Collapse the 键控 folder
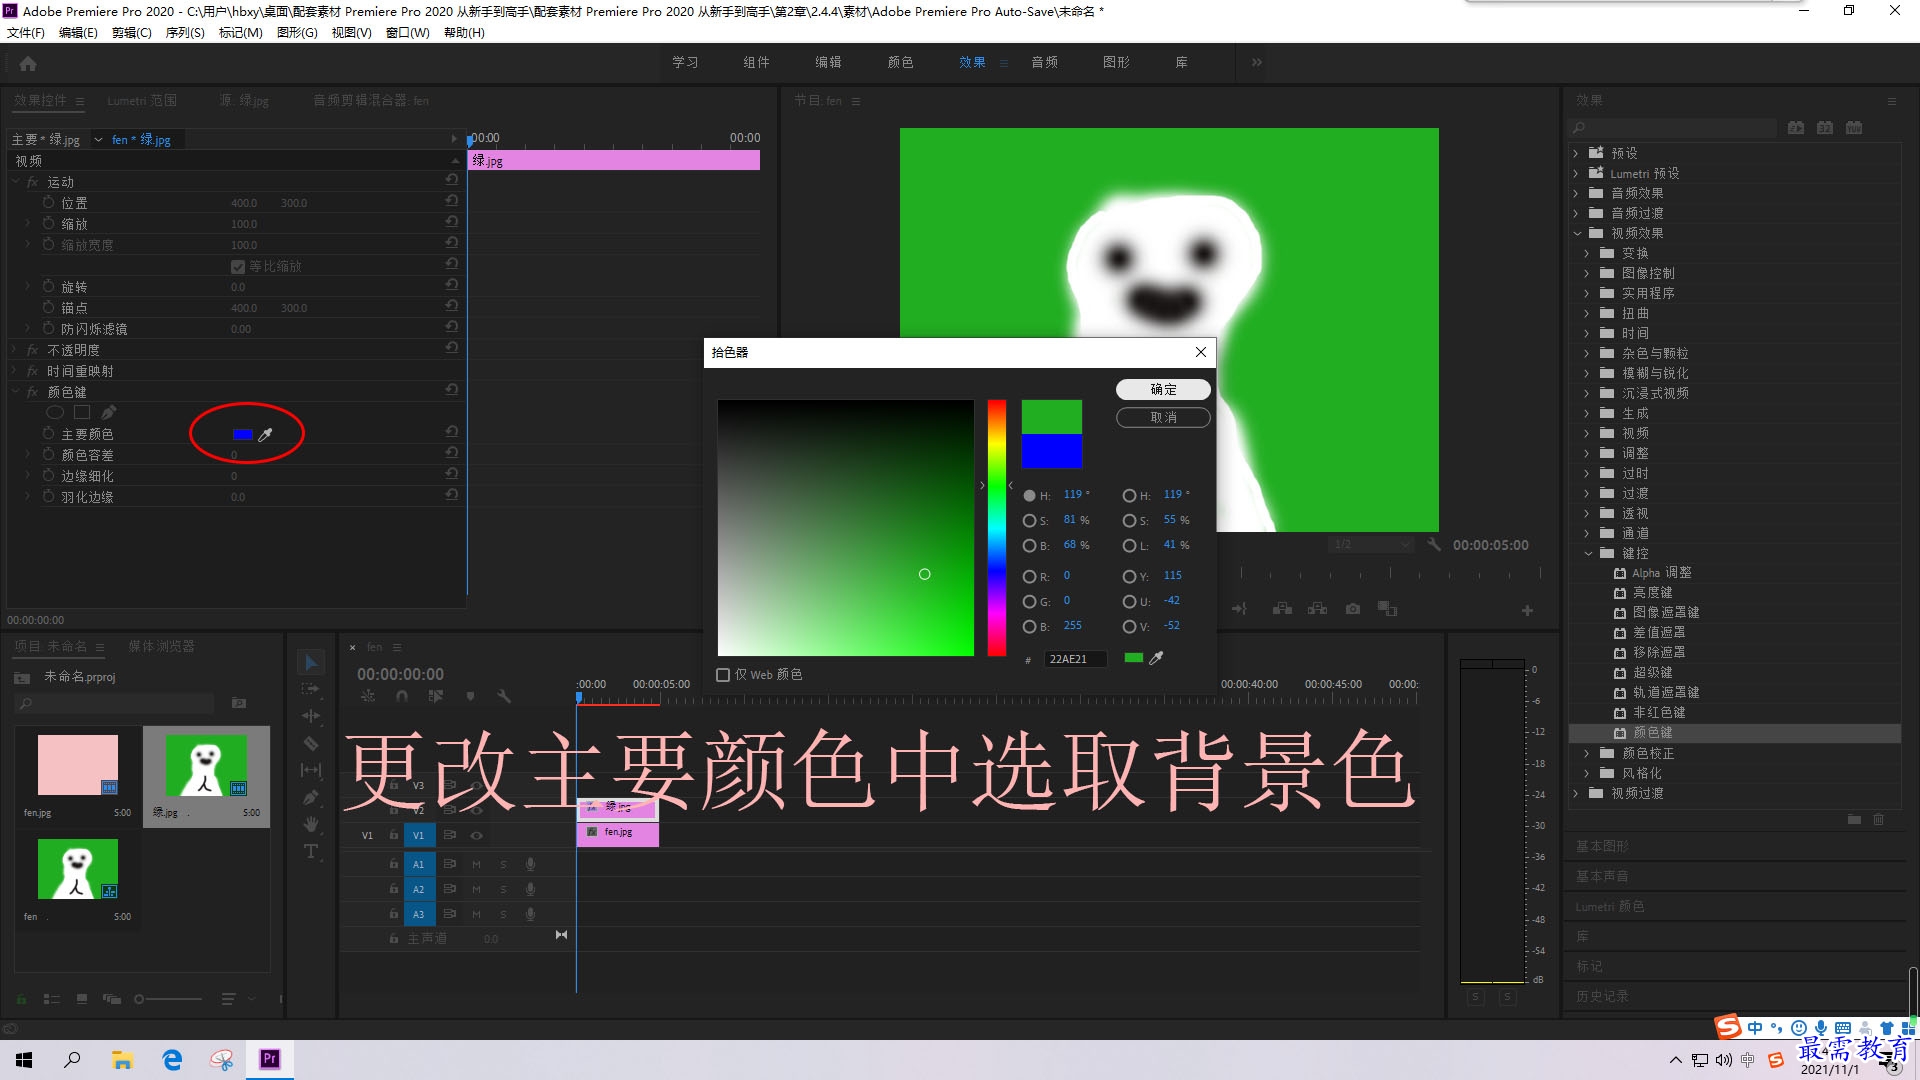The image size is (1920, 1080). 1588,553
